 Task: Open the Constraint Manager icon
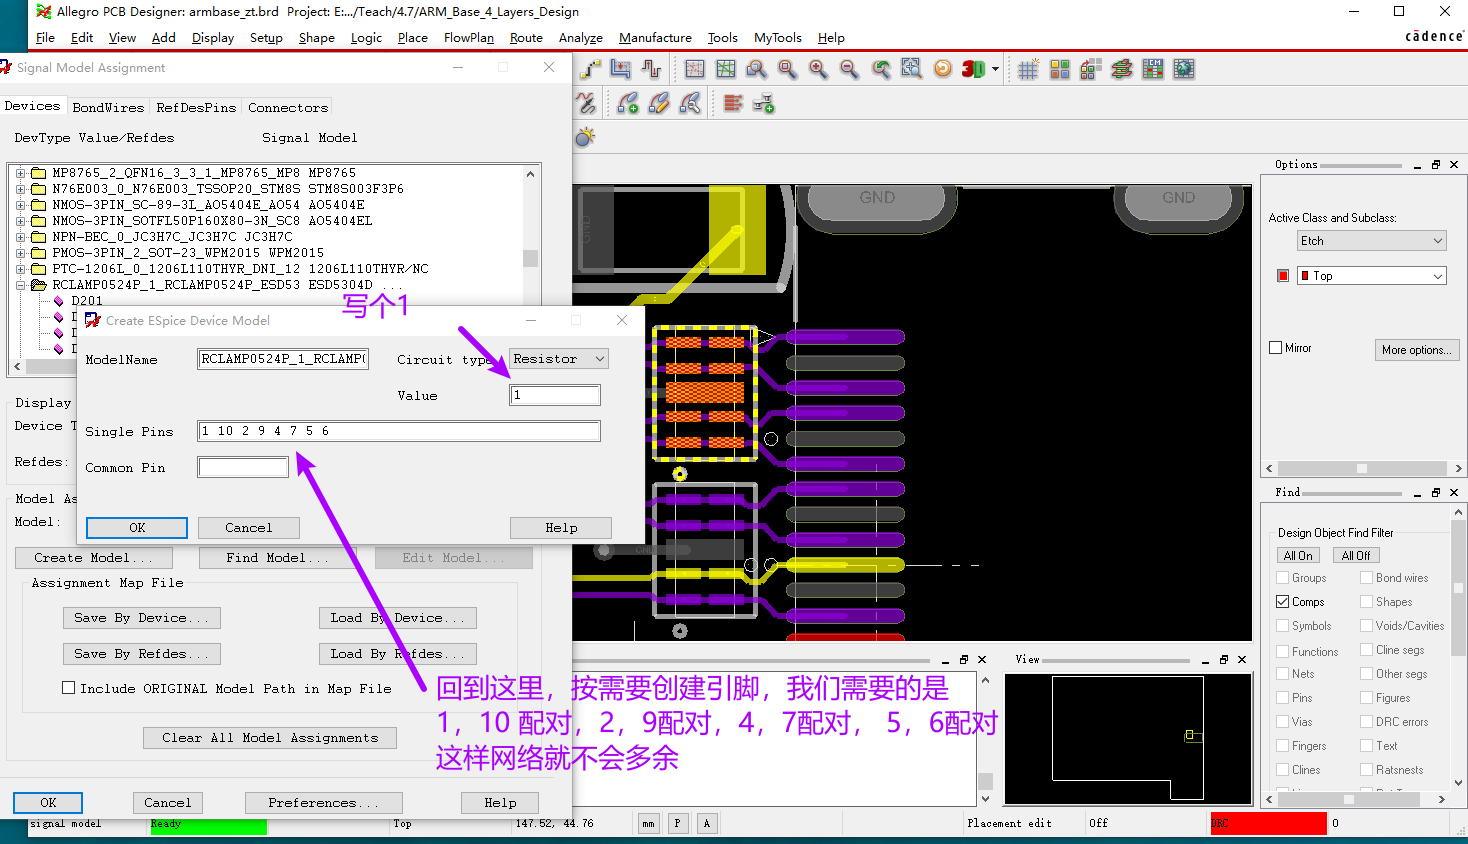(x=1153, y=69)
